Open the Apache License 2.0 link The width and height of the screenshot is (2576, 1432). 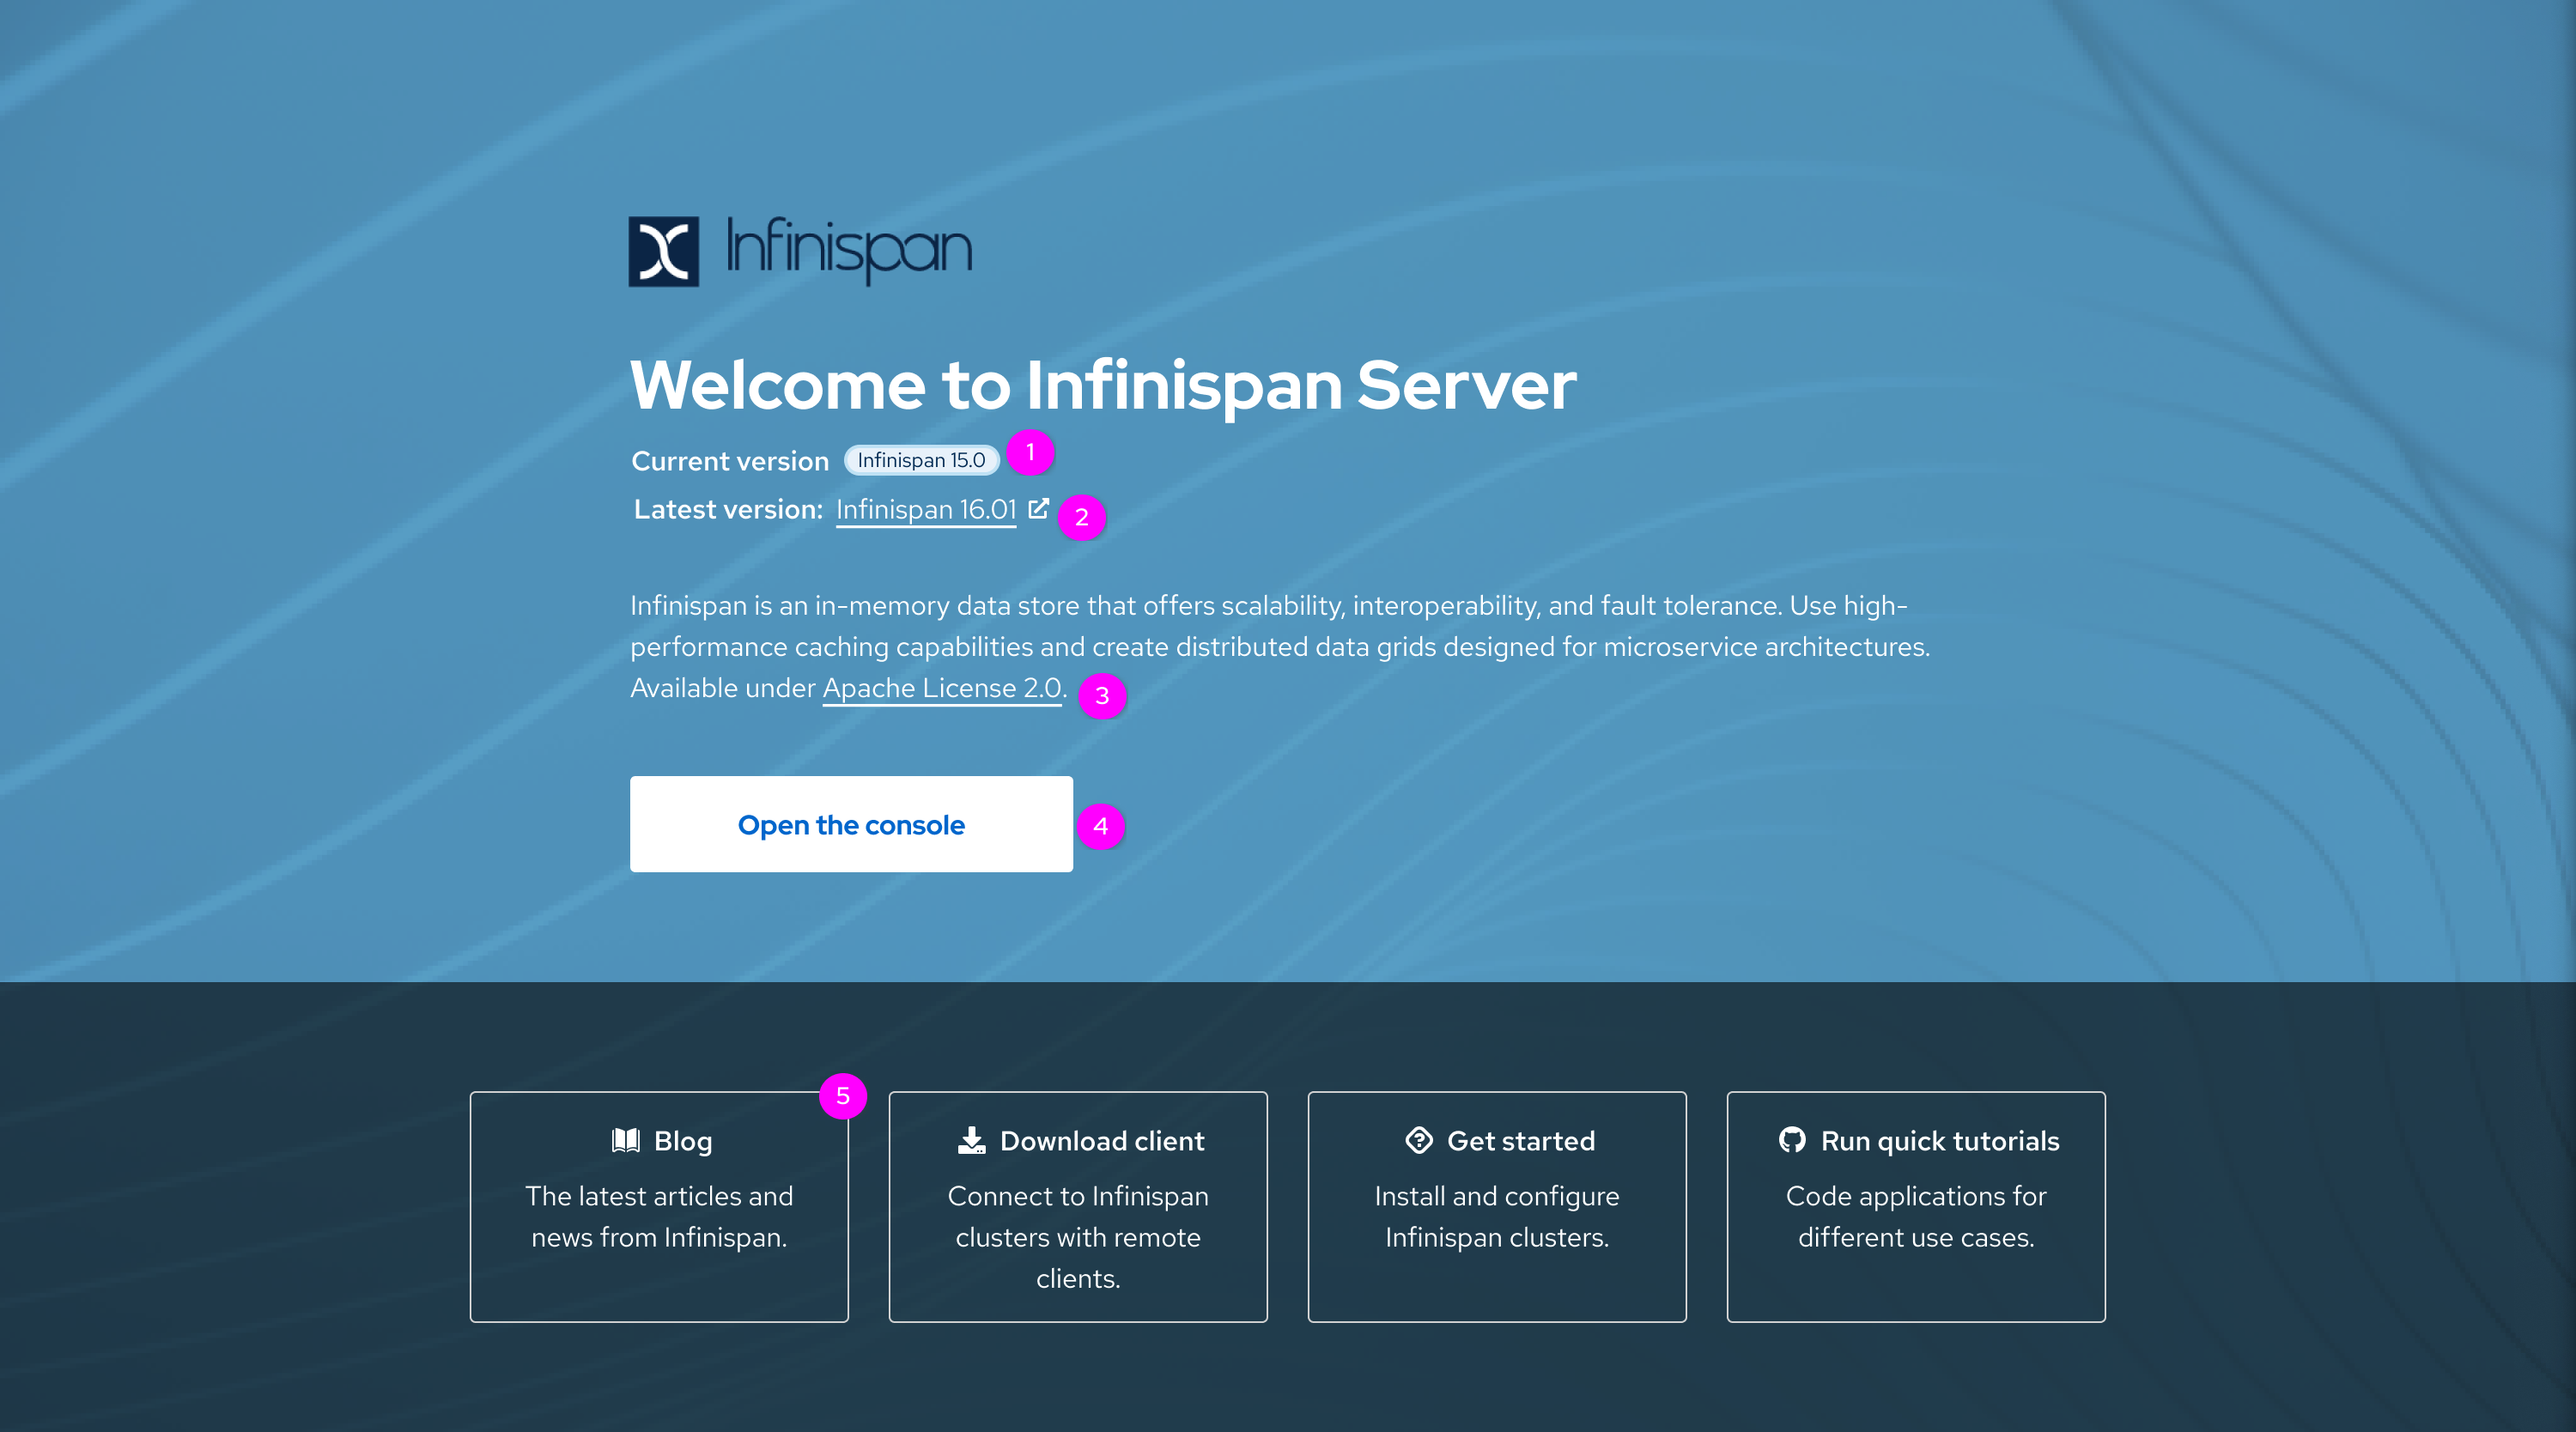941,688
